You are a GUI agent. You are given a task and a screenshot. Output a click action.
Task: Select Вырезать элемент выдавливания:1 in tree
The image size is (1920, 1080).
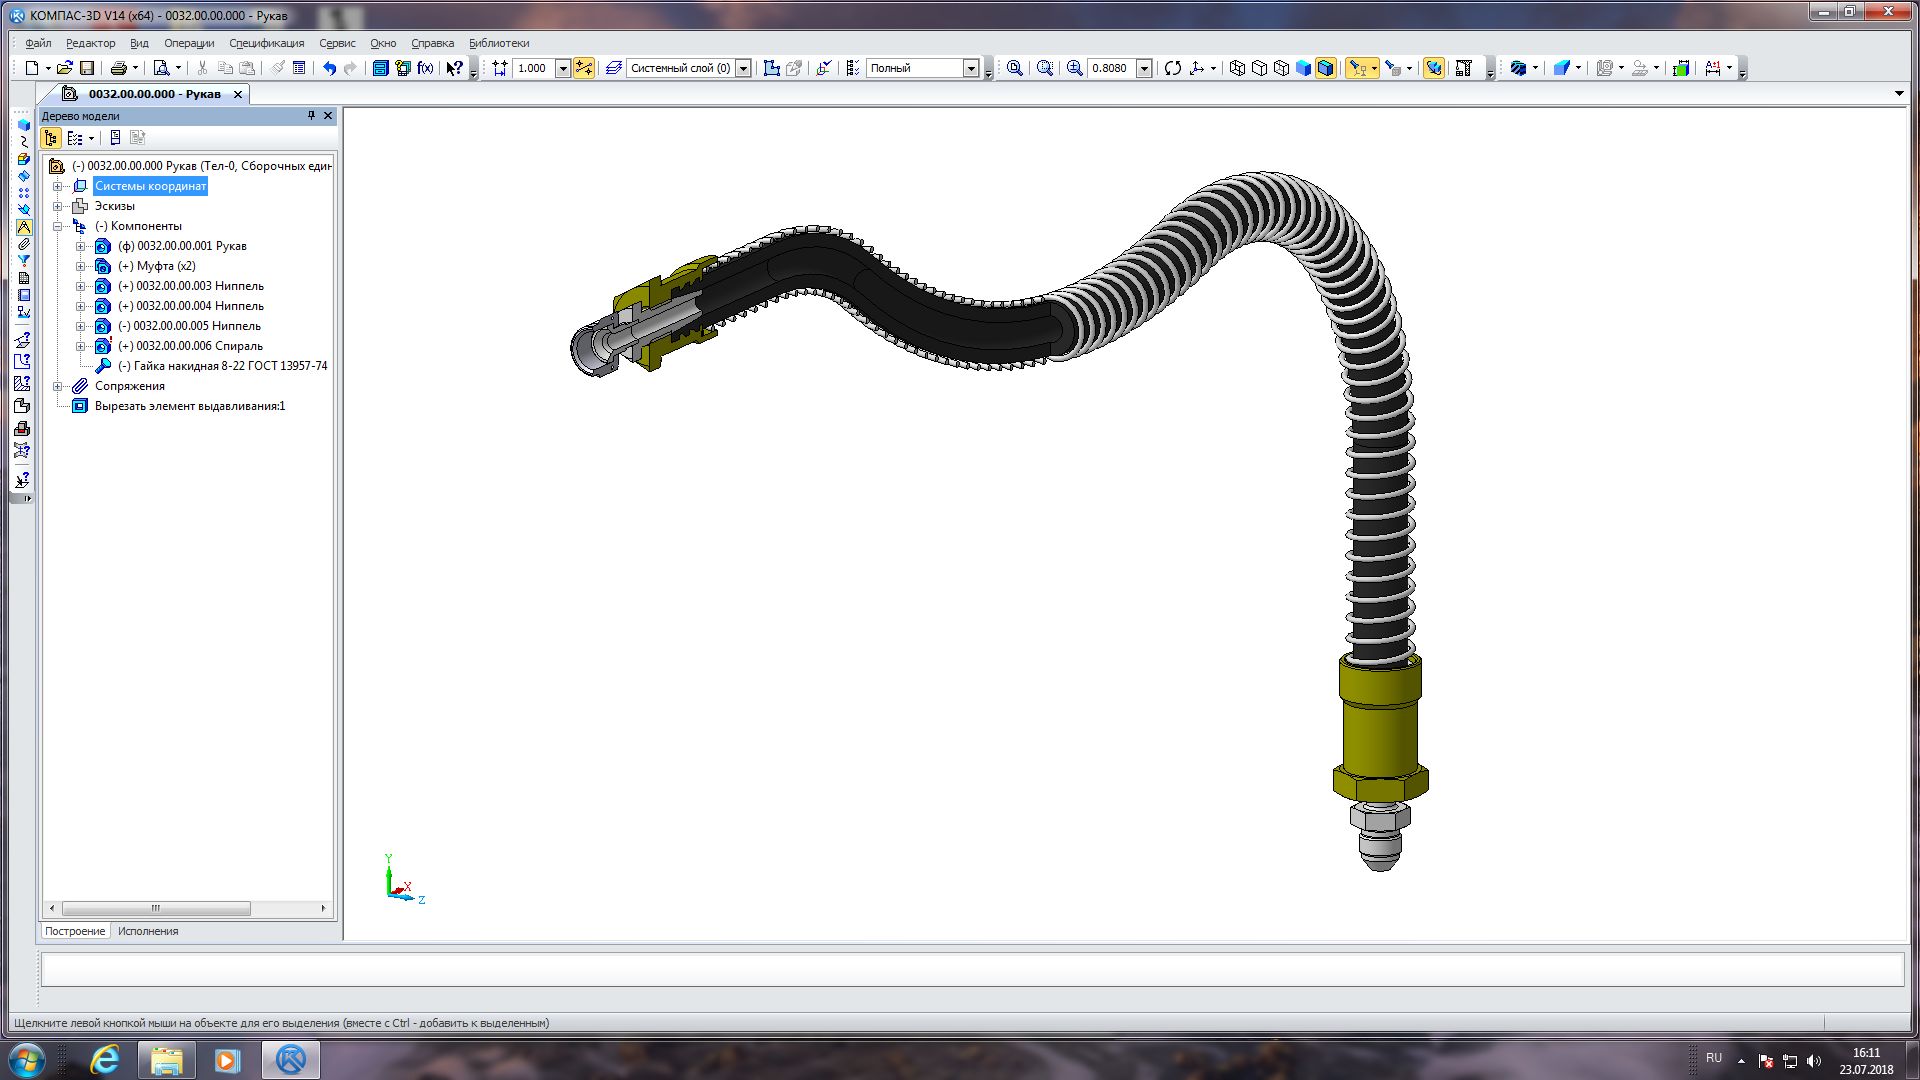(x=189, y=406)
